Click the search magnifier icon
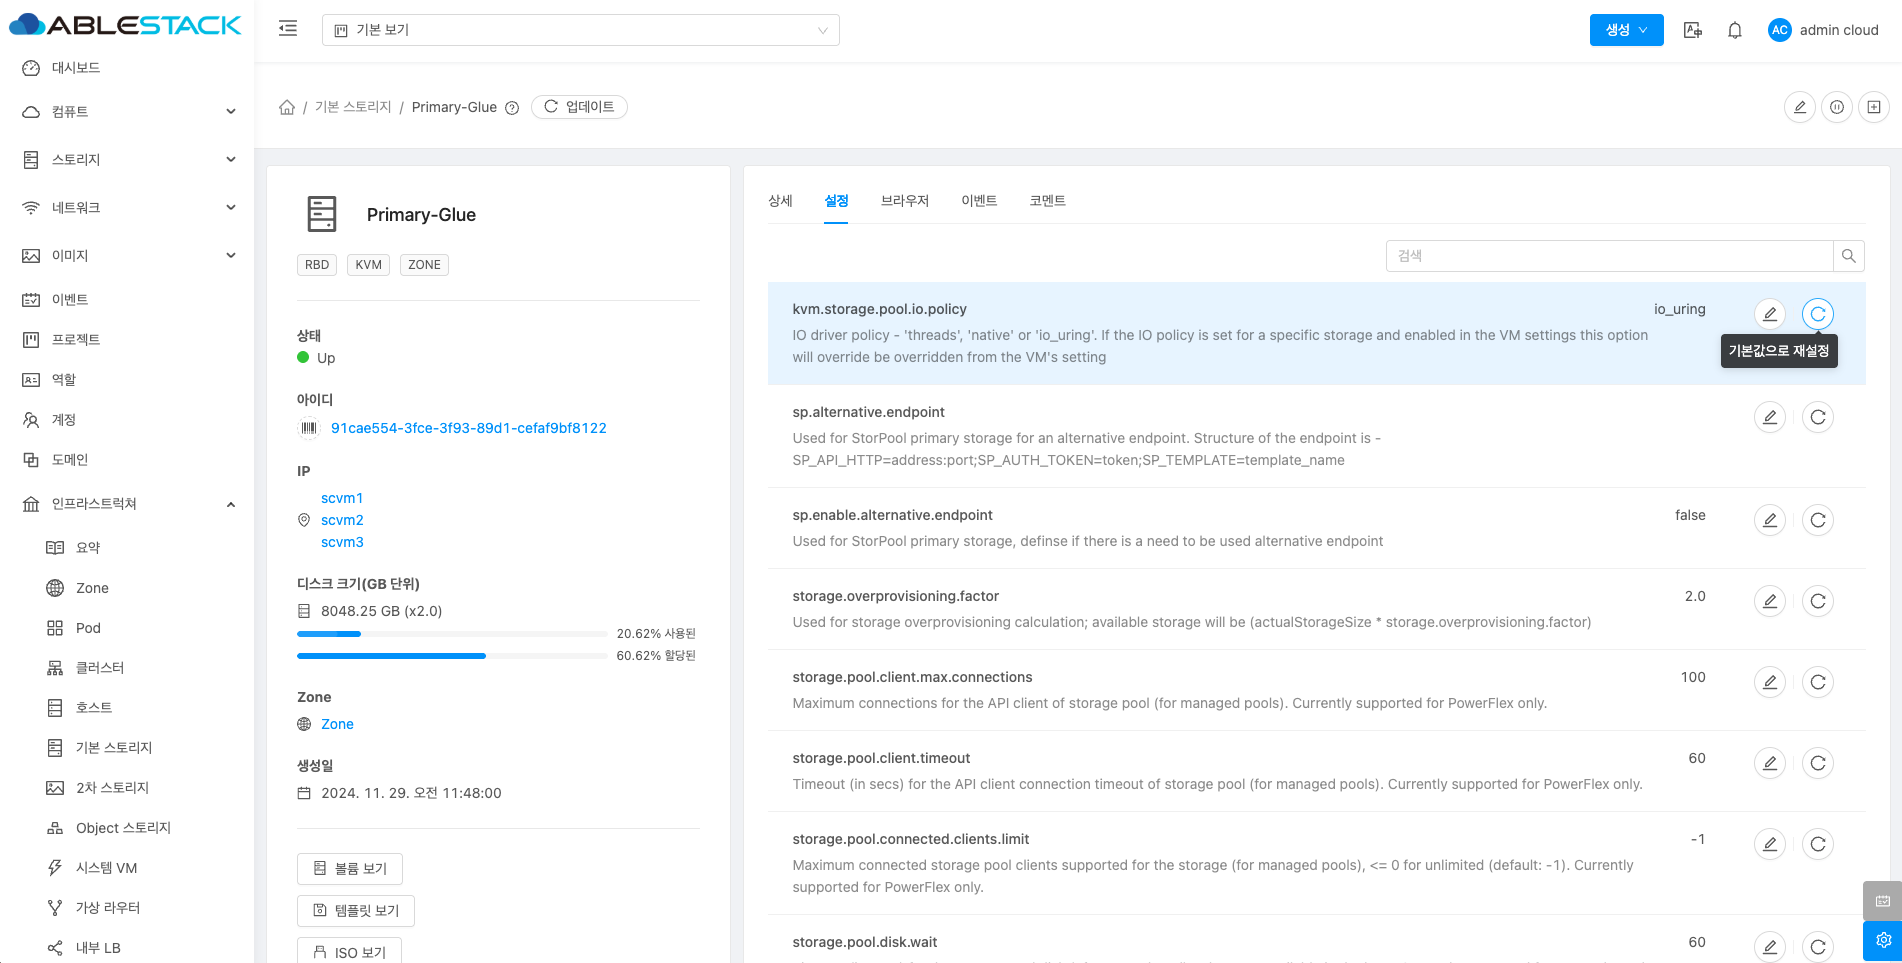 point(1848,256)
